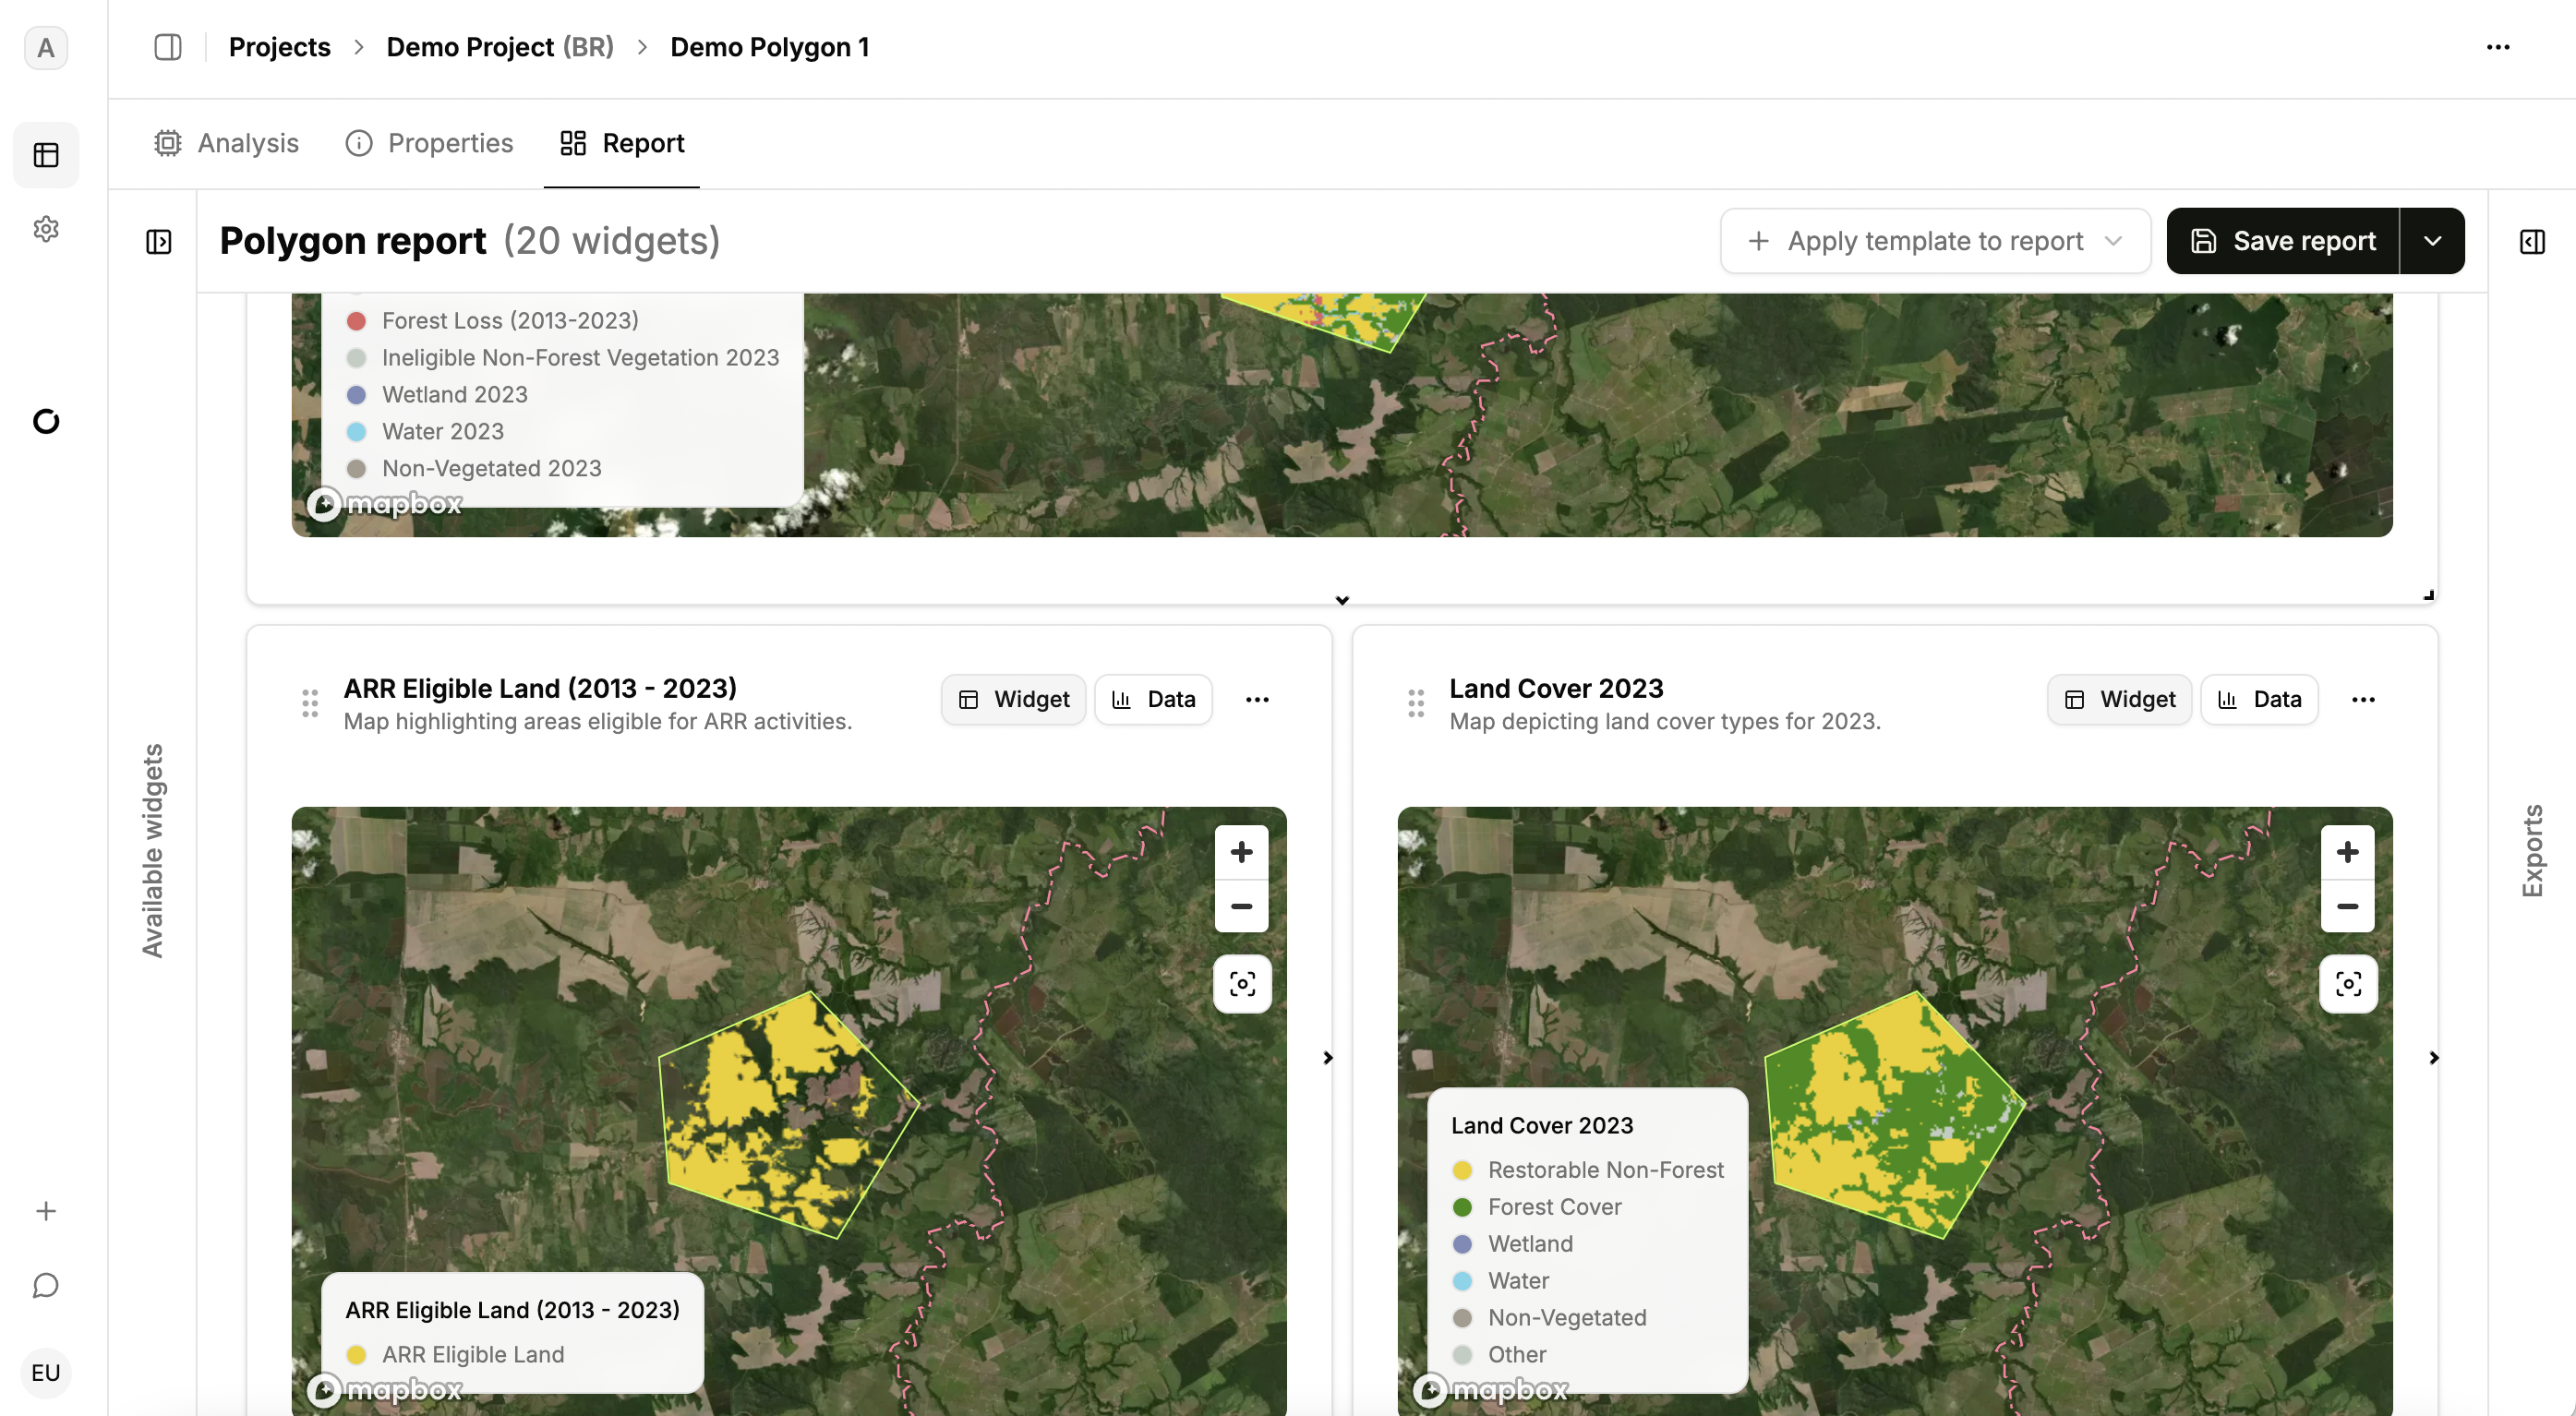The image size is (2576, 1416).
Task: Open Save report options arrow
Action: 2432,241
